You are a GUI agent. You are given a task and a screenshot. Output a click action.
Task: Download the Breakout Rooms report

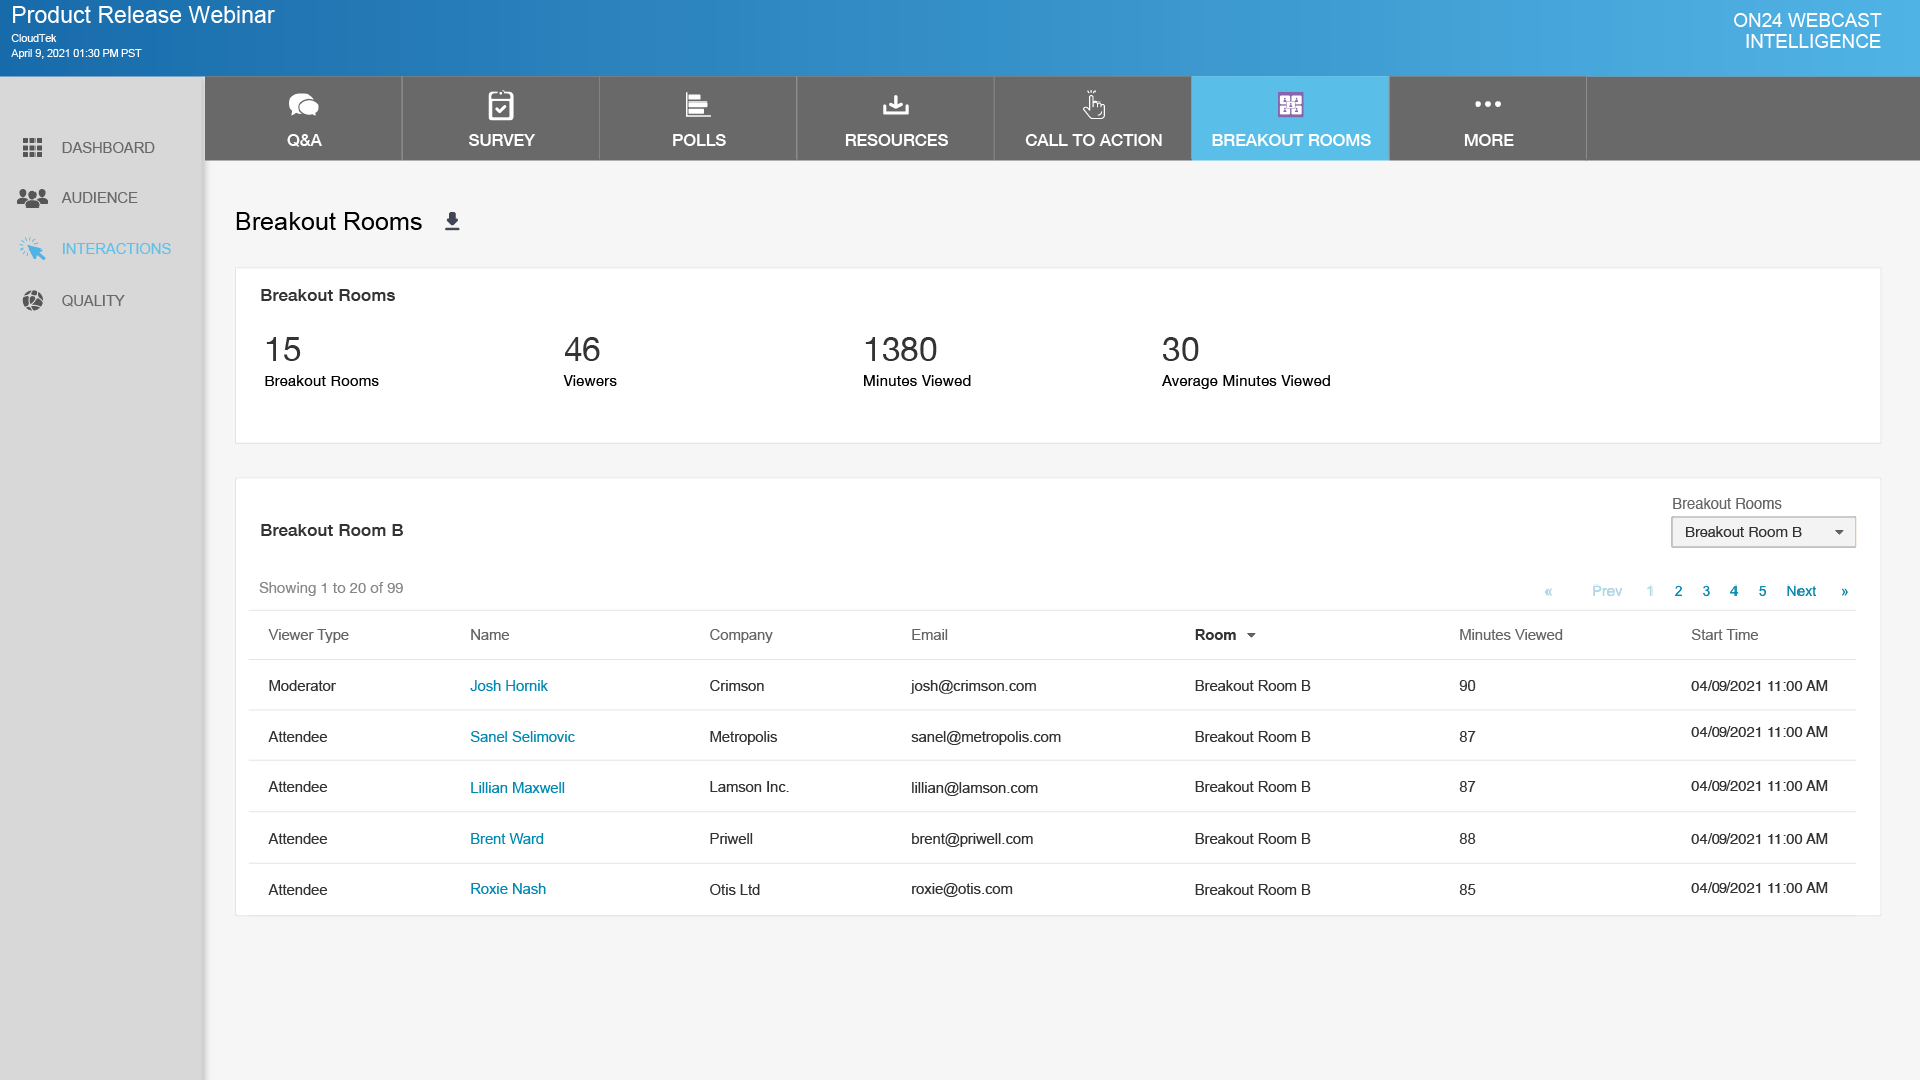[452, 221]
